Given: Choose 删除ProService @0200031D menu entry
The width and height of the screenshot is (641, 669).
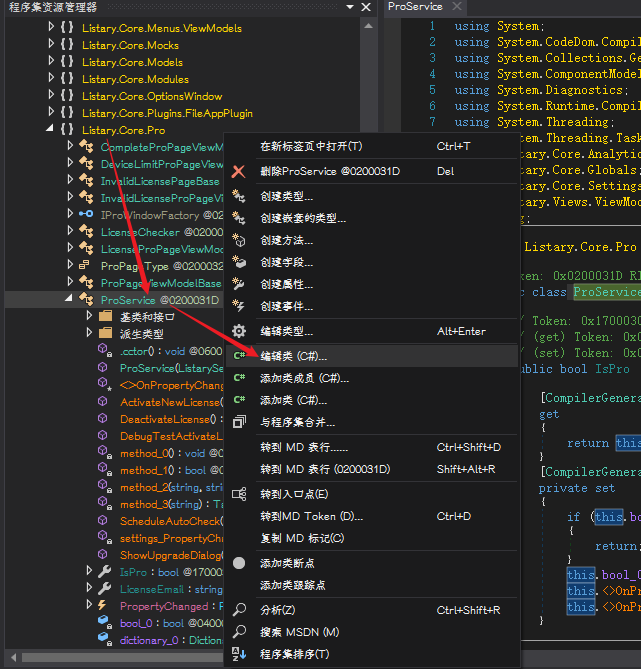Looking at the screenshot, I should [x=371, y=172].
